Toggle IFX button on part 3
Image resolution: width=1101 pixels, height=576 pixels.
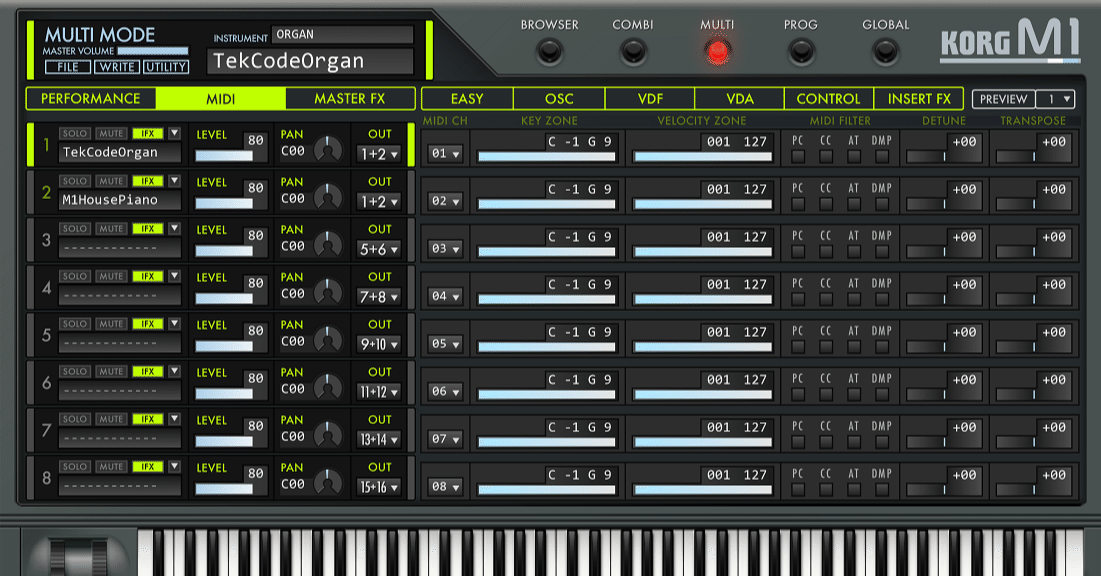[147, 229]
